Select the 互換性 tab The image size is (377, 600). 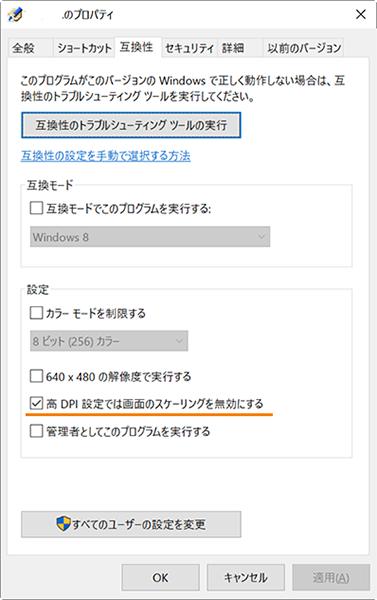[137, 47]
